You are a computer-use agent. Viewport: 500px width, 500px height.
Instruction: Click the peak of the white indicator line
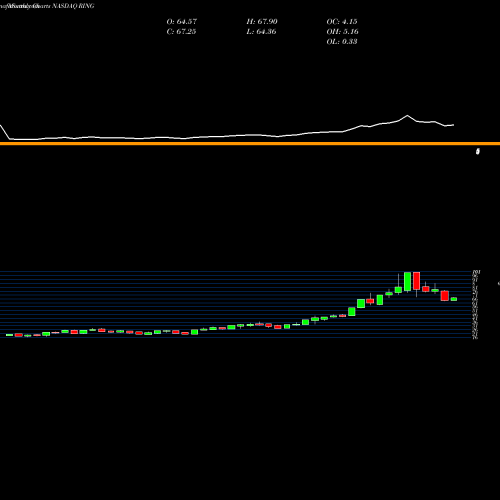point(407,115)
